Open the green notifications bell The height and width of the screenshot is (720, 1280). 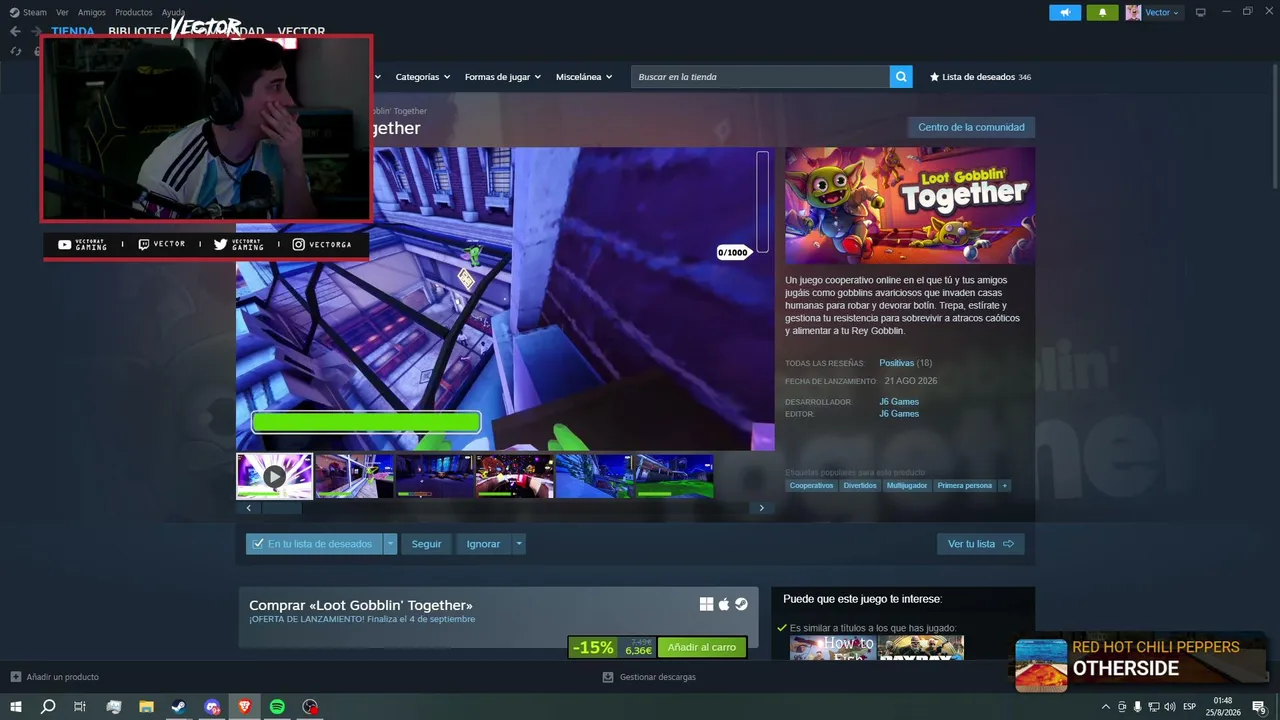[x=1102, y=13]
